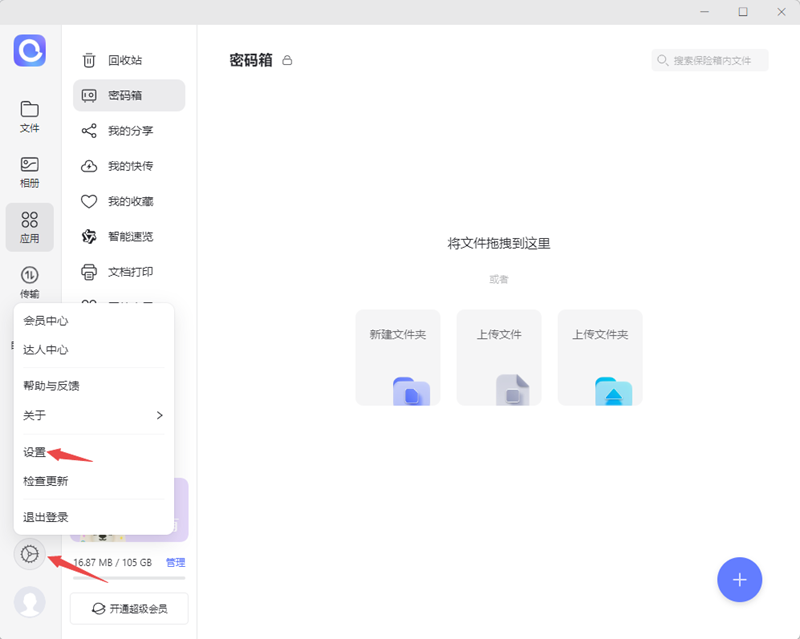Open the 文件 section in the left rail

pos(29,117)
